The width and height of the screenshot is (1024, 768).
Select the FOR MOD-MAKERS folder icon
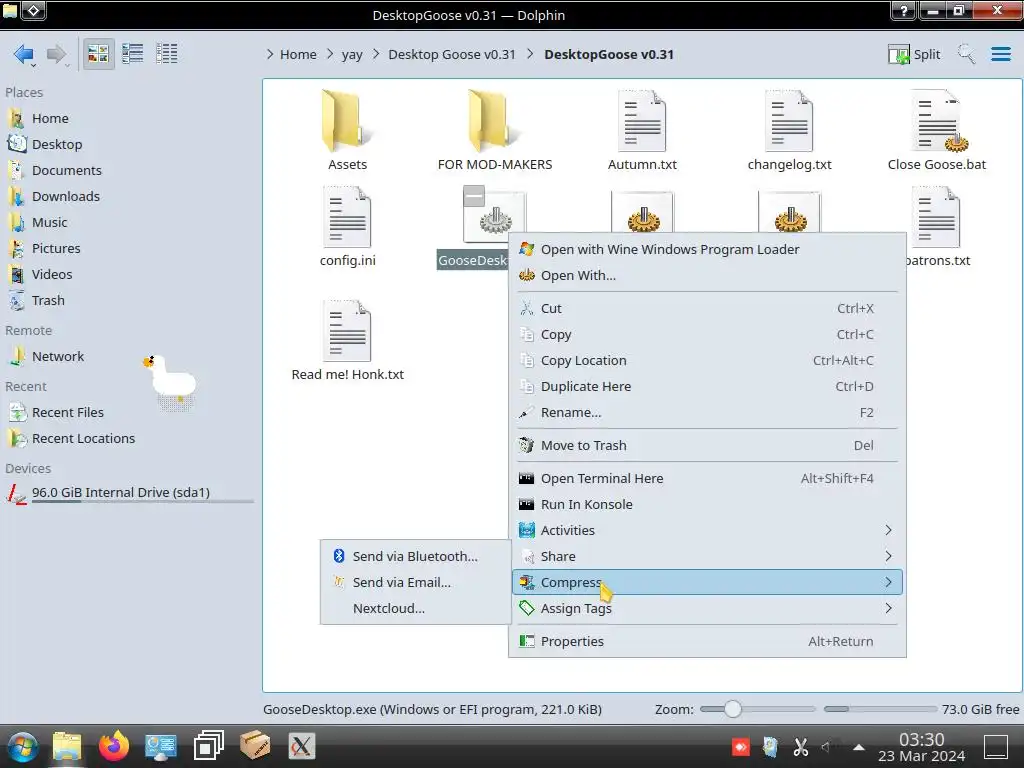click(x=494, y=121)
